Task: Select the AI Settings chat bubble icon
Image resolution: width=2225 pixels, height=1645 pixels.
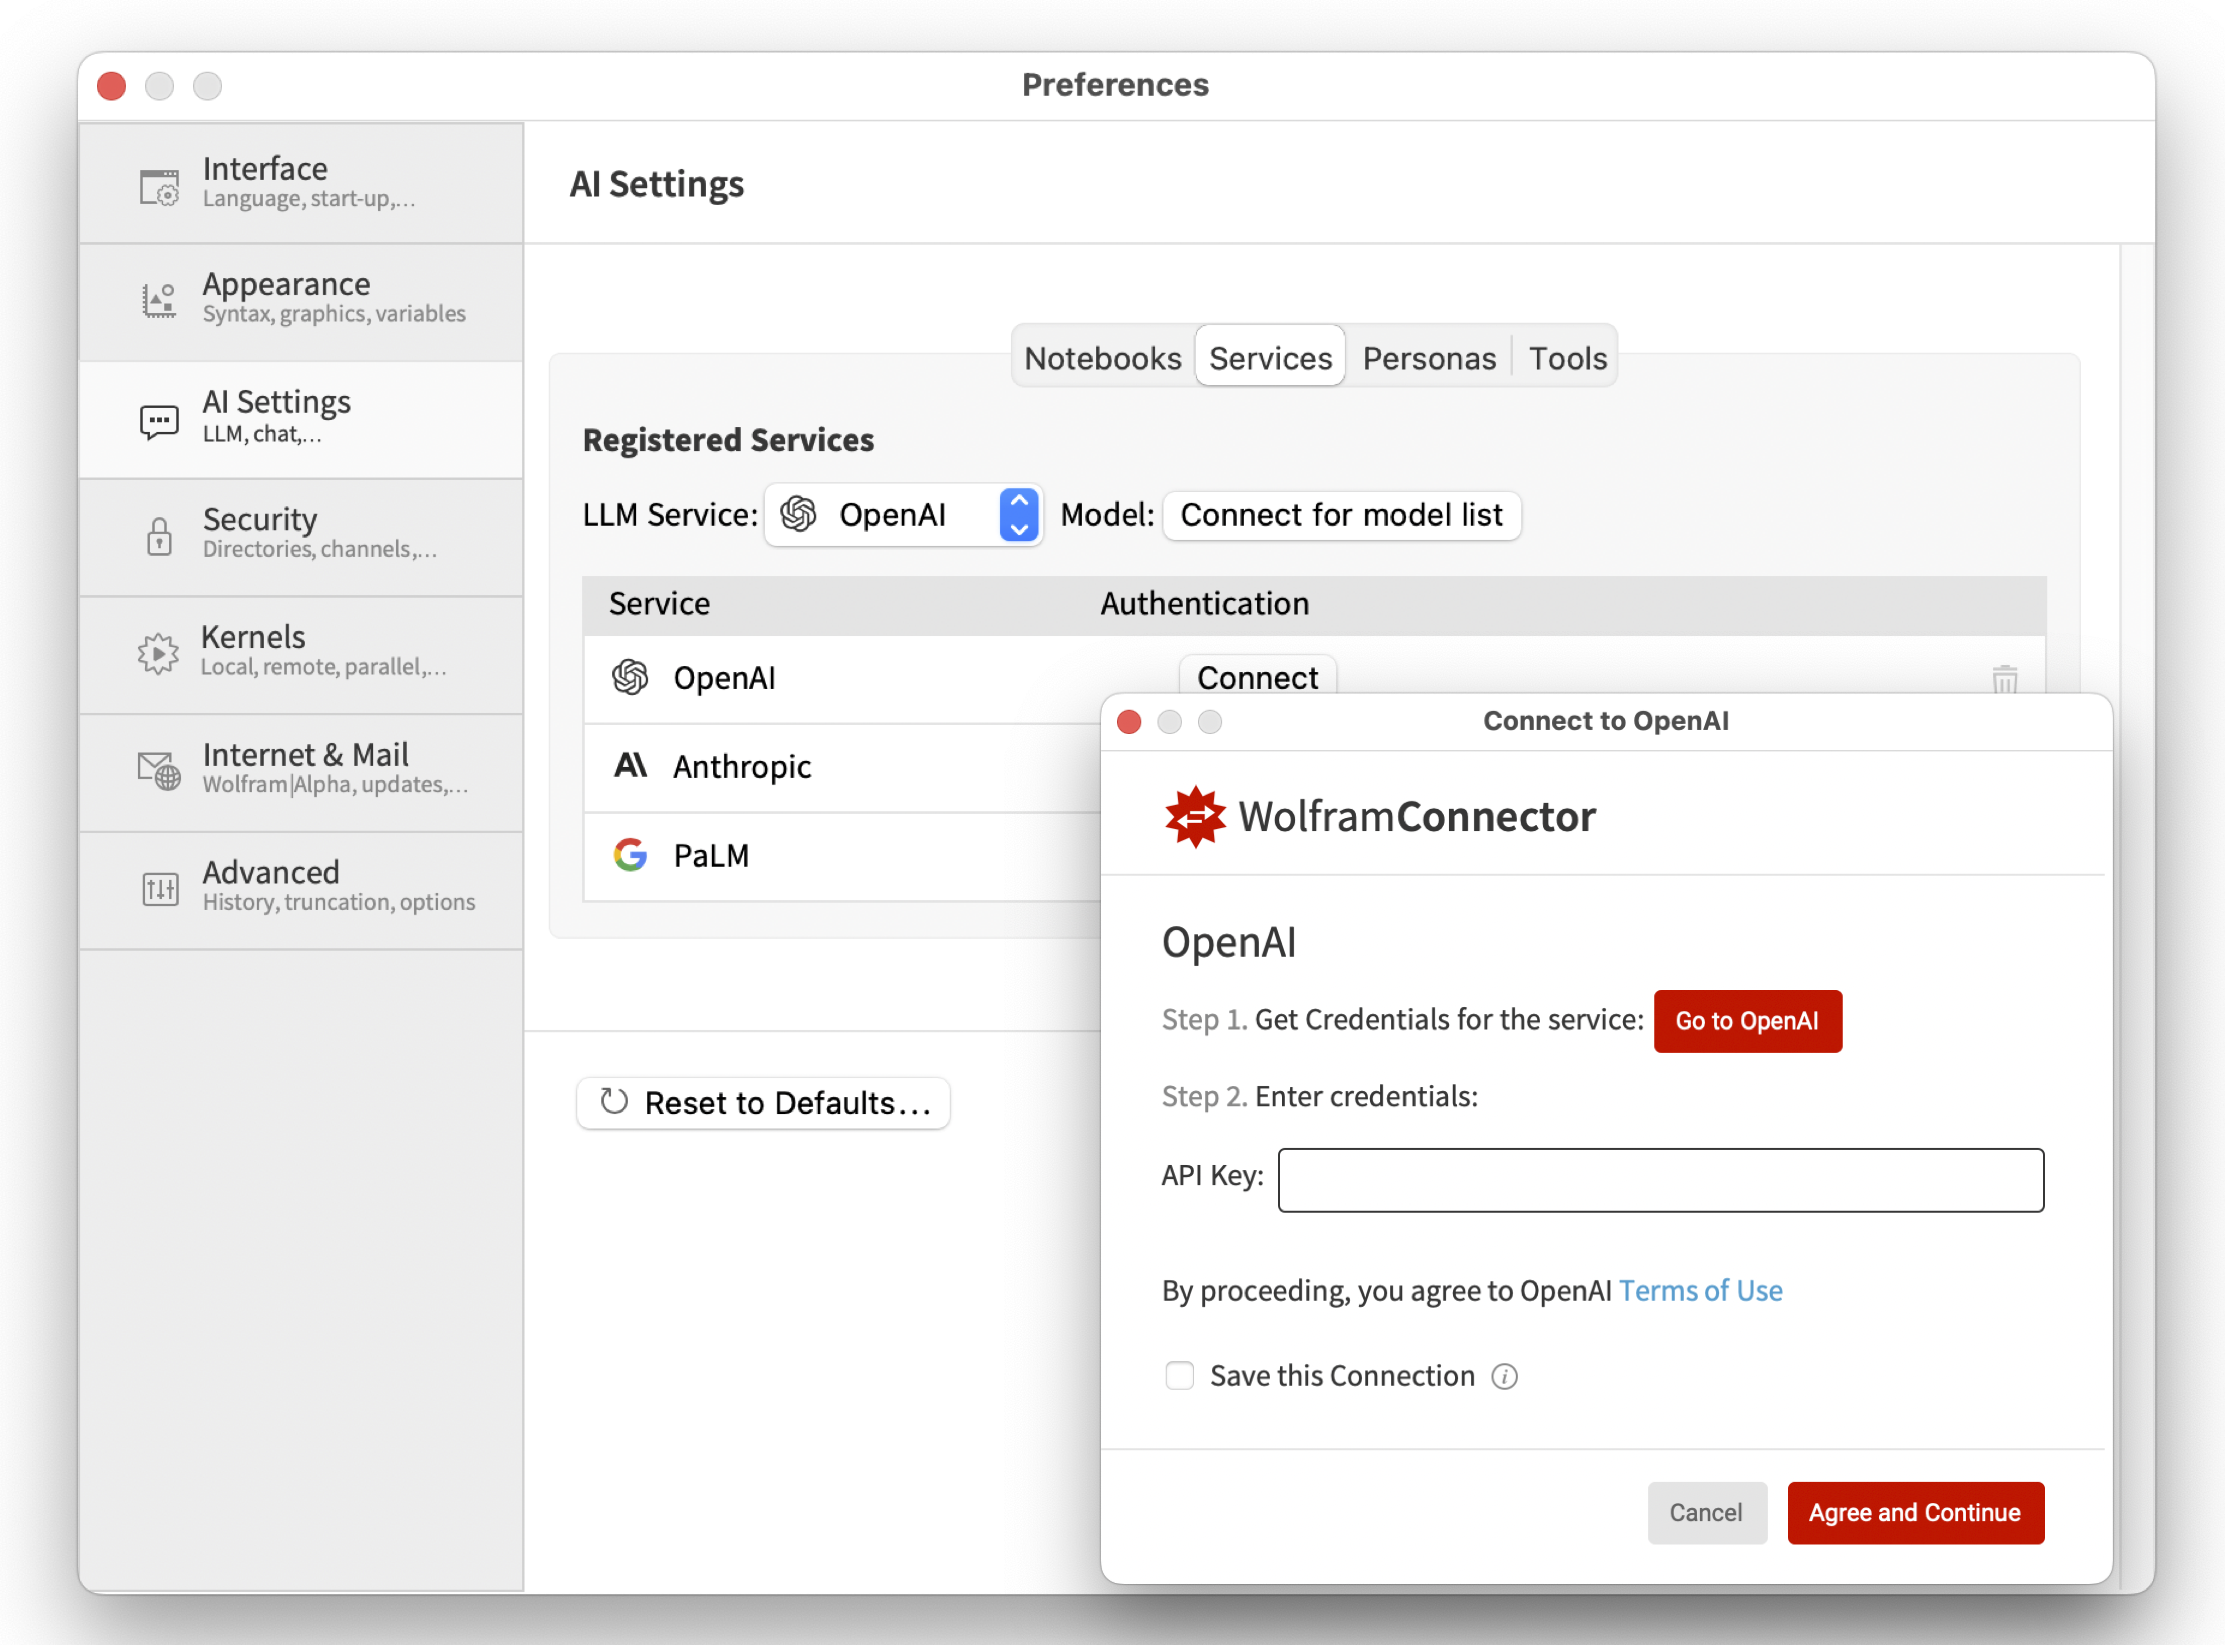Action: tap(159, 421)
